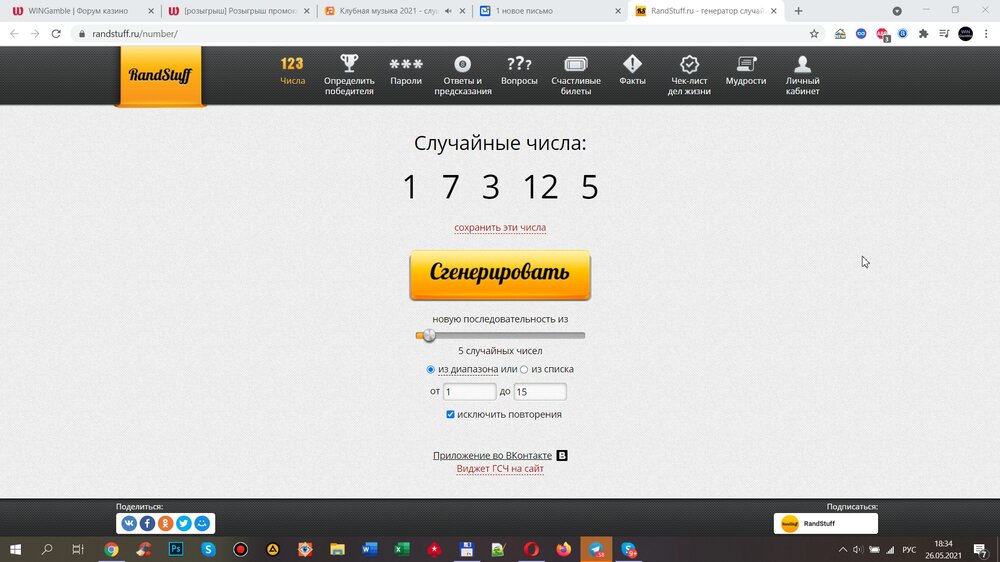This screenshot has width=1000, height=562.
Task: Select the «из списка» radio option
Action: click(x=524, y=370)
